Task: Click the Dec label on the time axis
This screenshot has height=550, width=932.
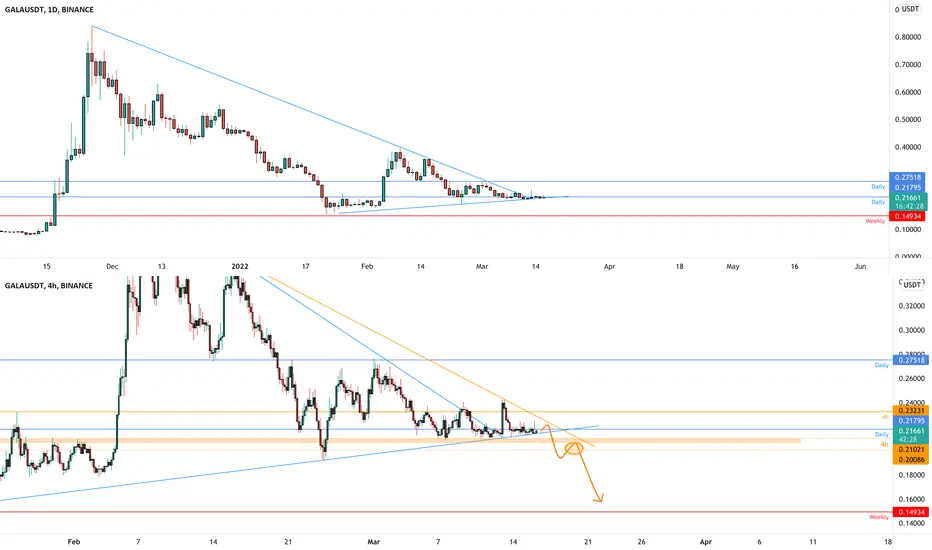Action: (112, 266)
